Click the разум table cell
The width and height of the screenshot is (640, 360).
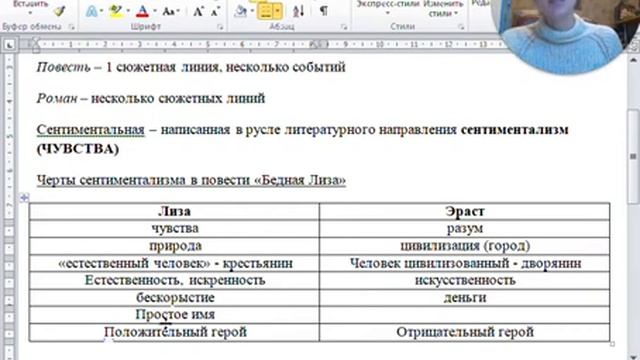pos(465,229)
